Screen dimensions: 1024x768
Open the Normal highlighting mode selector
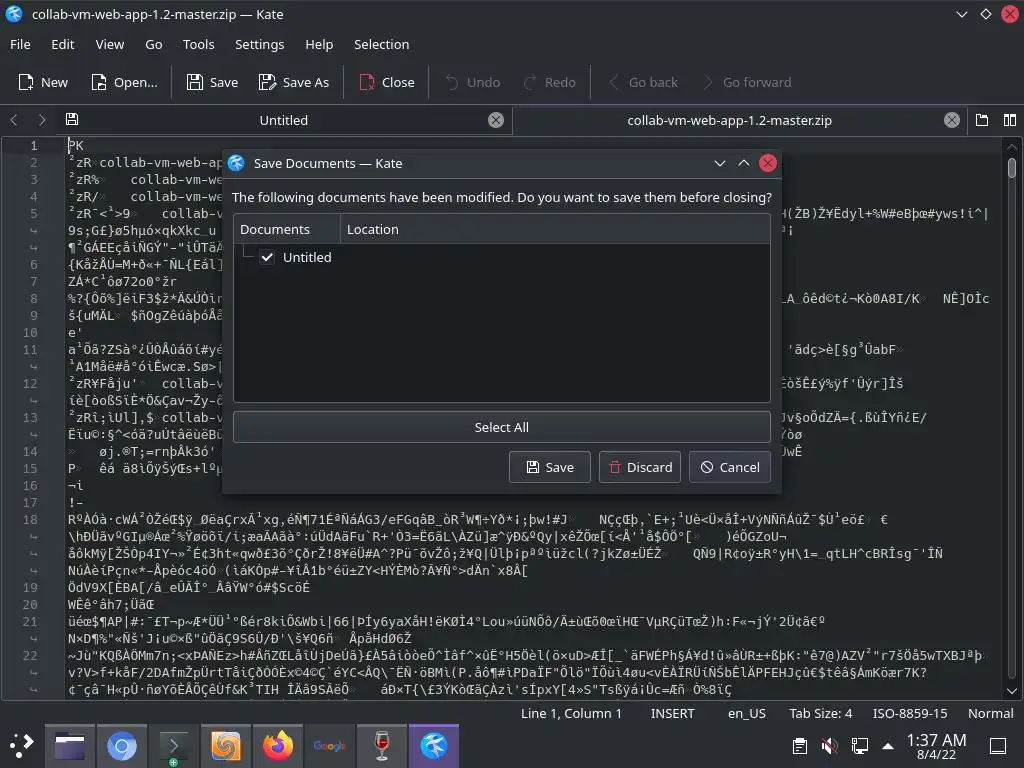(991, 713)
